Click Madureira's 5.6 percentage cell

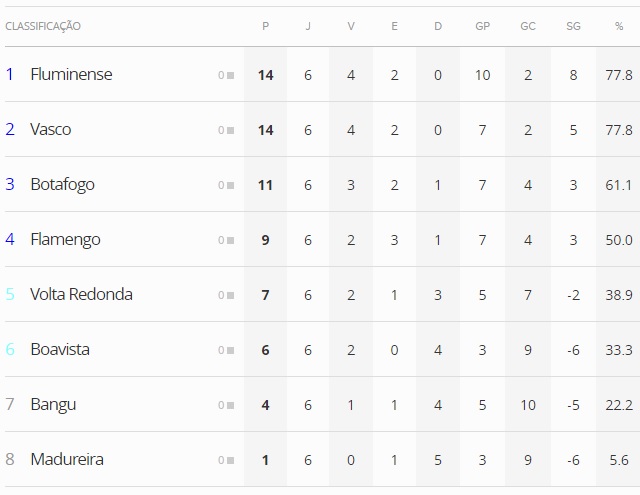point(619,460)
